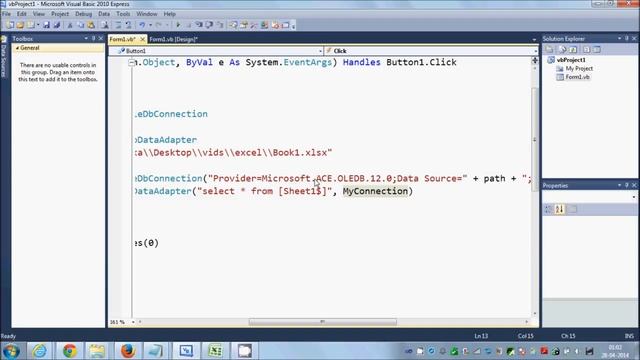Click Solution Explorer's Refresh icon

[573, 49]
